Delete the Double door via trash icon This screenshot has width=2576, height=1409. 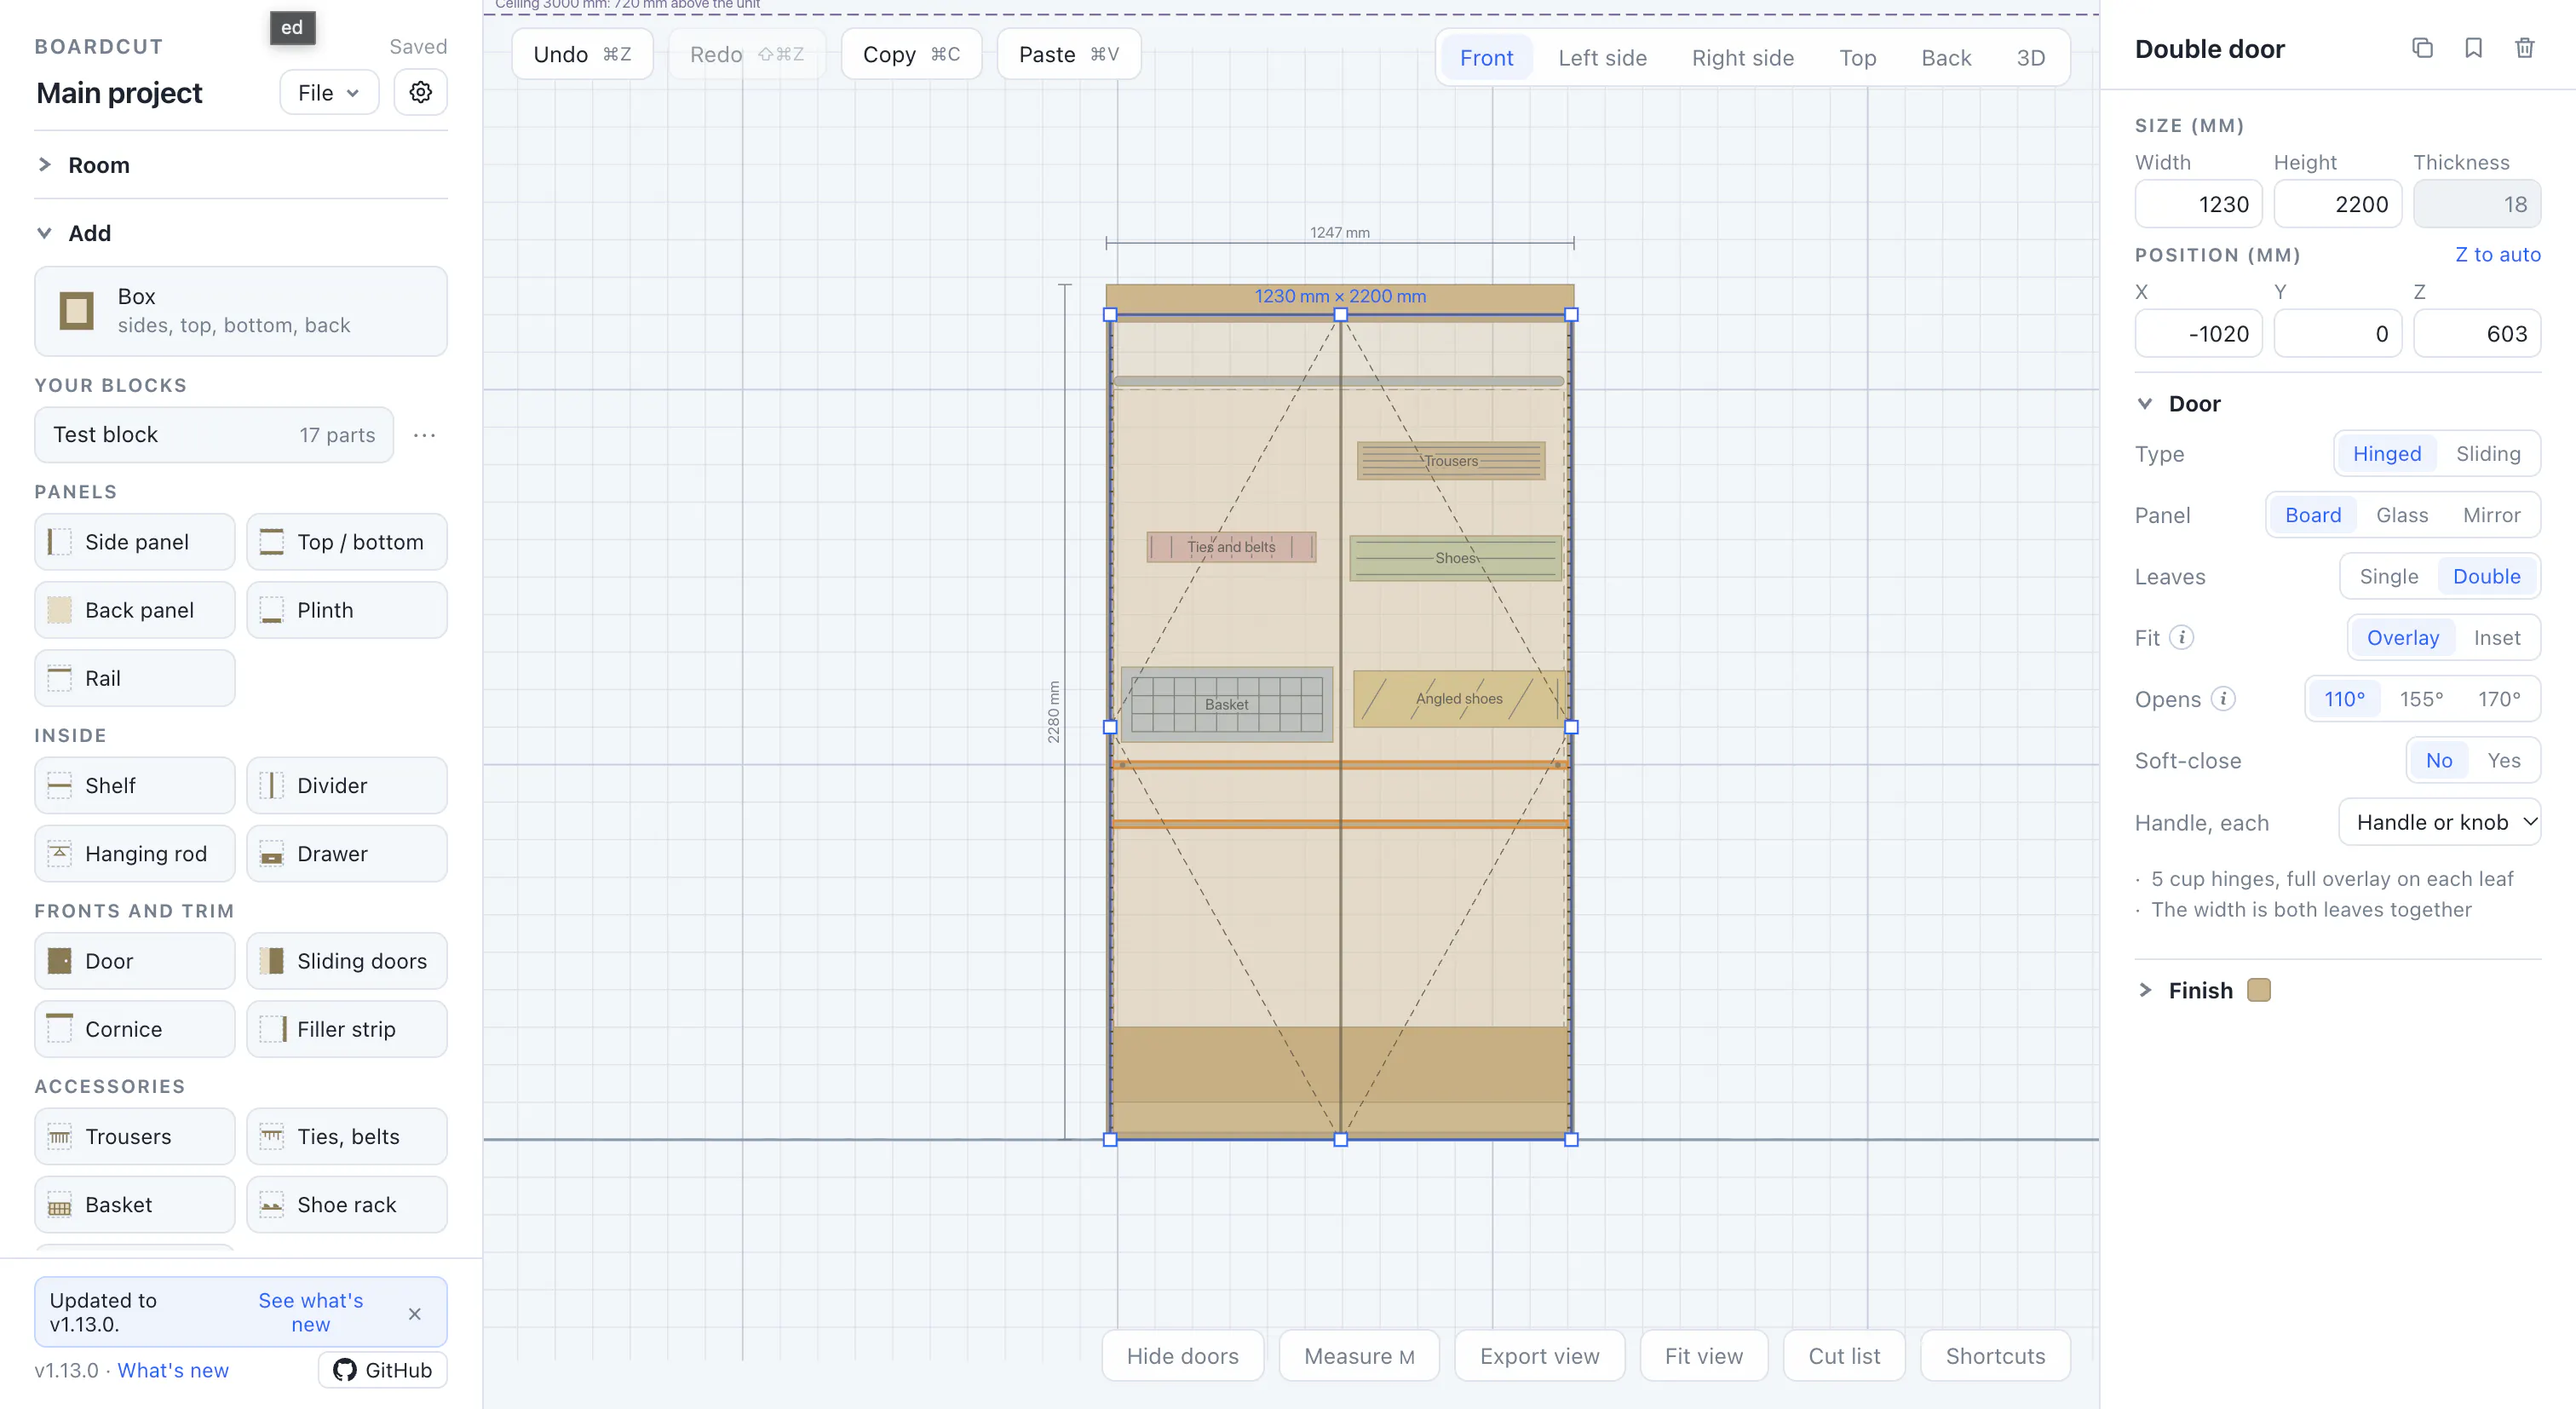coord(2524,48)
